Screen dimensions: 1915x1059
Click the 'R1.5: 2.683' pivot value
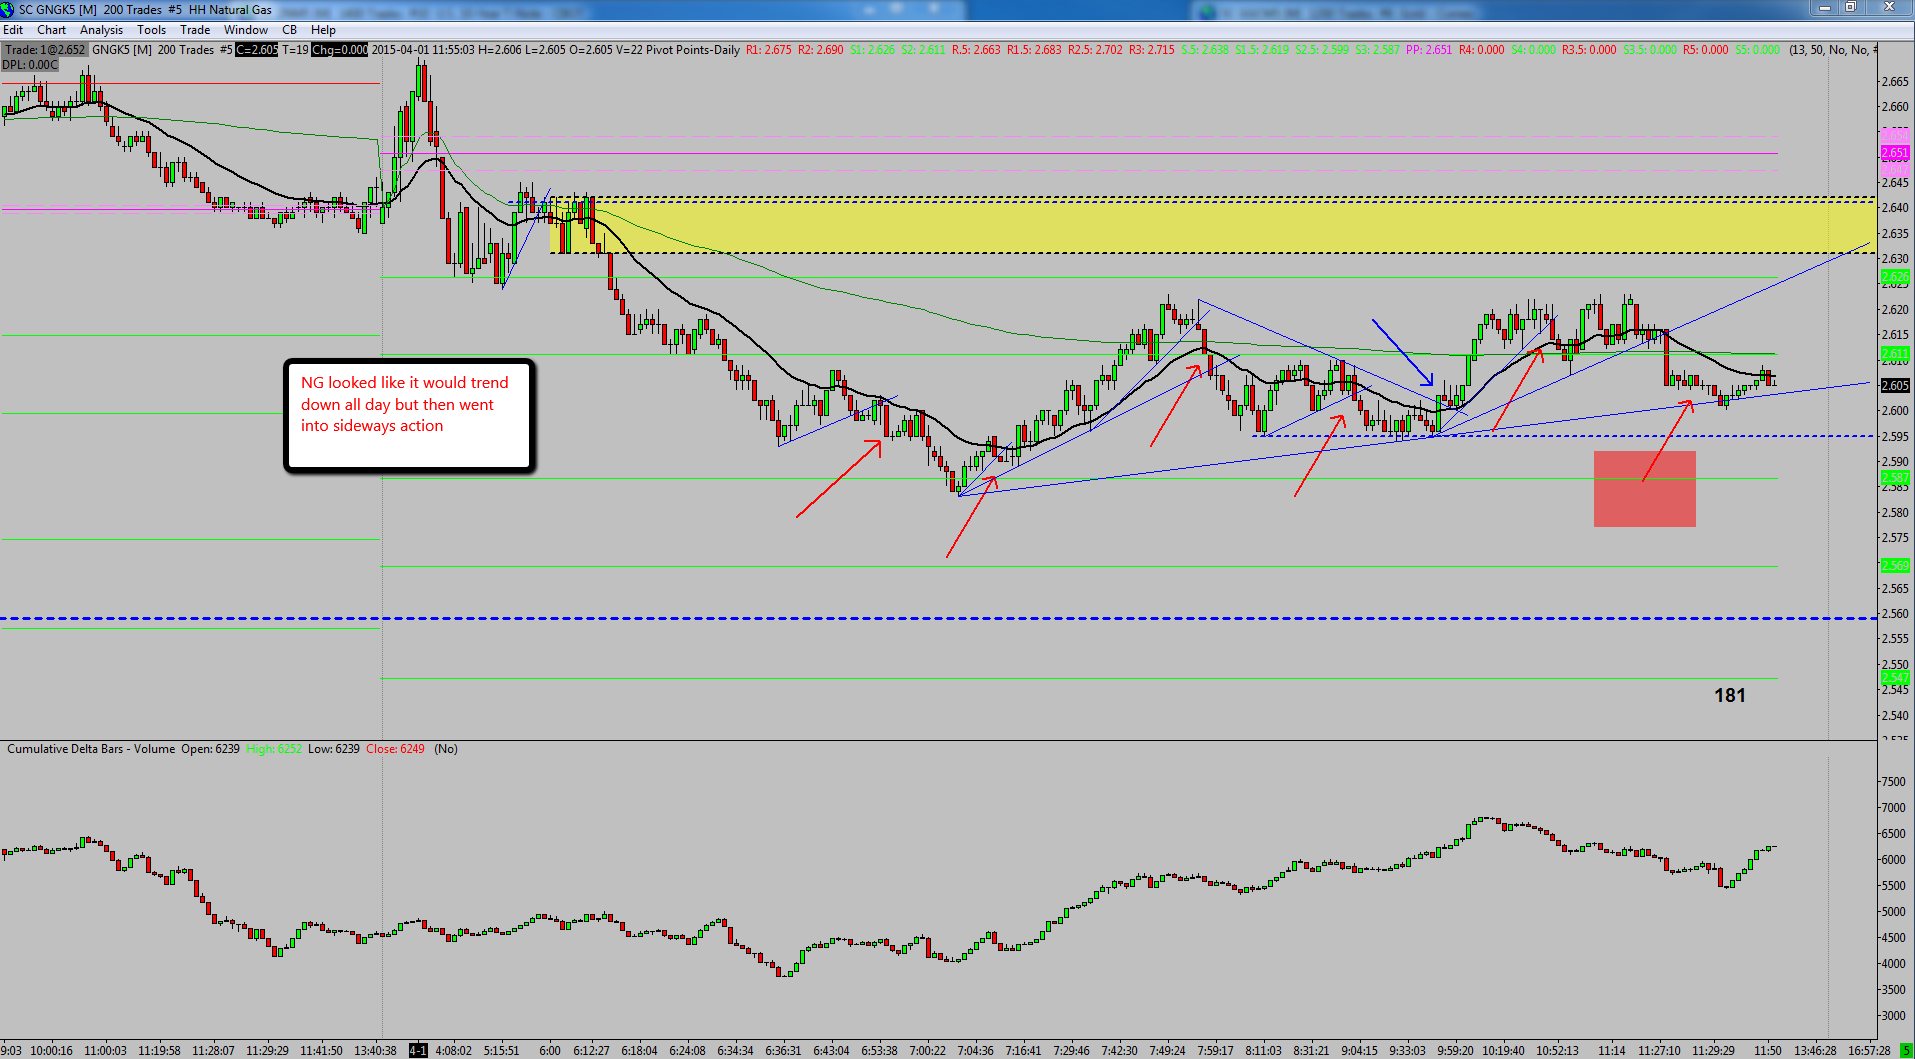(x=1035, y=50)
